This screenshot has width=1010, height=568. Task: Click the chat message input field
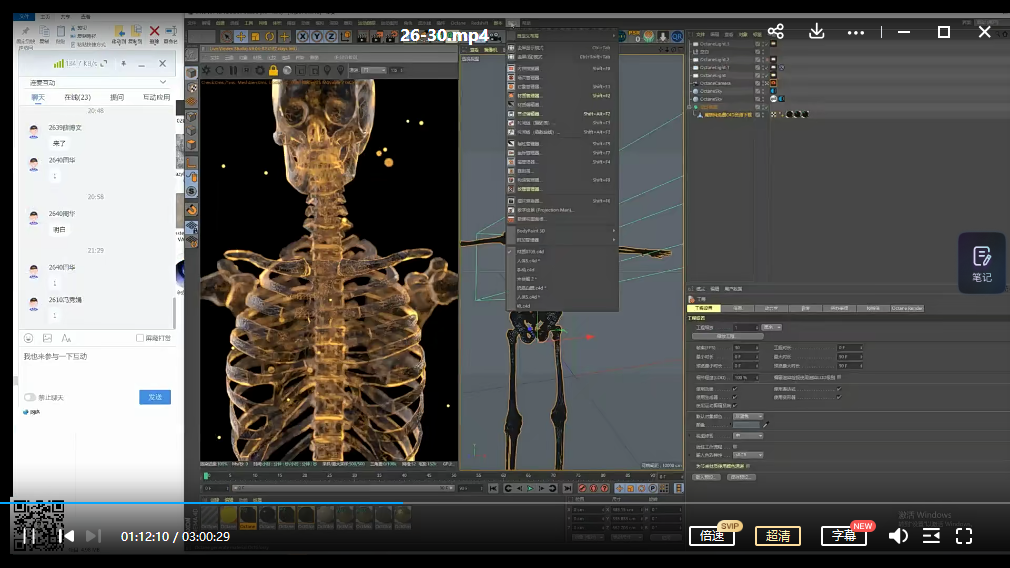tap(97, 367)
